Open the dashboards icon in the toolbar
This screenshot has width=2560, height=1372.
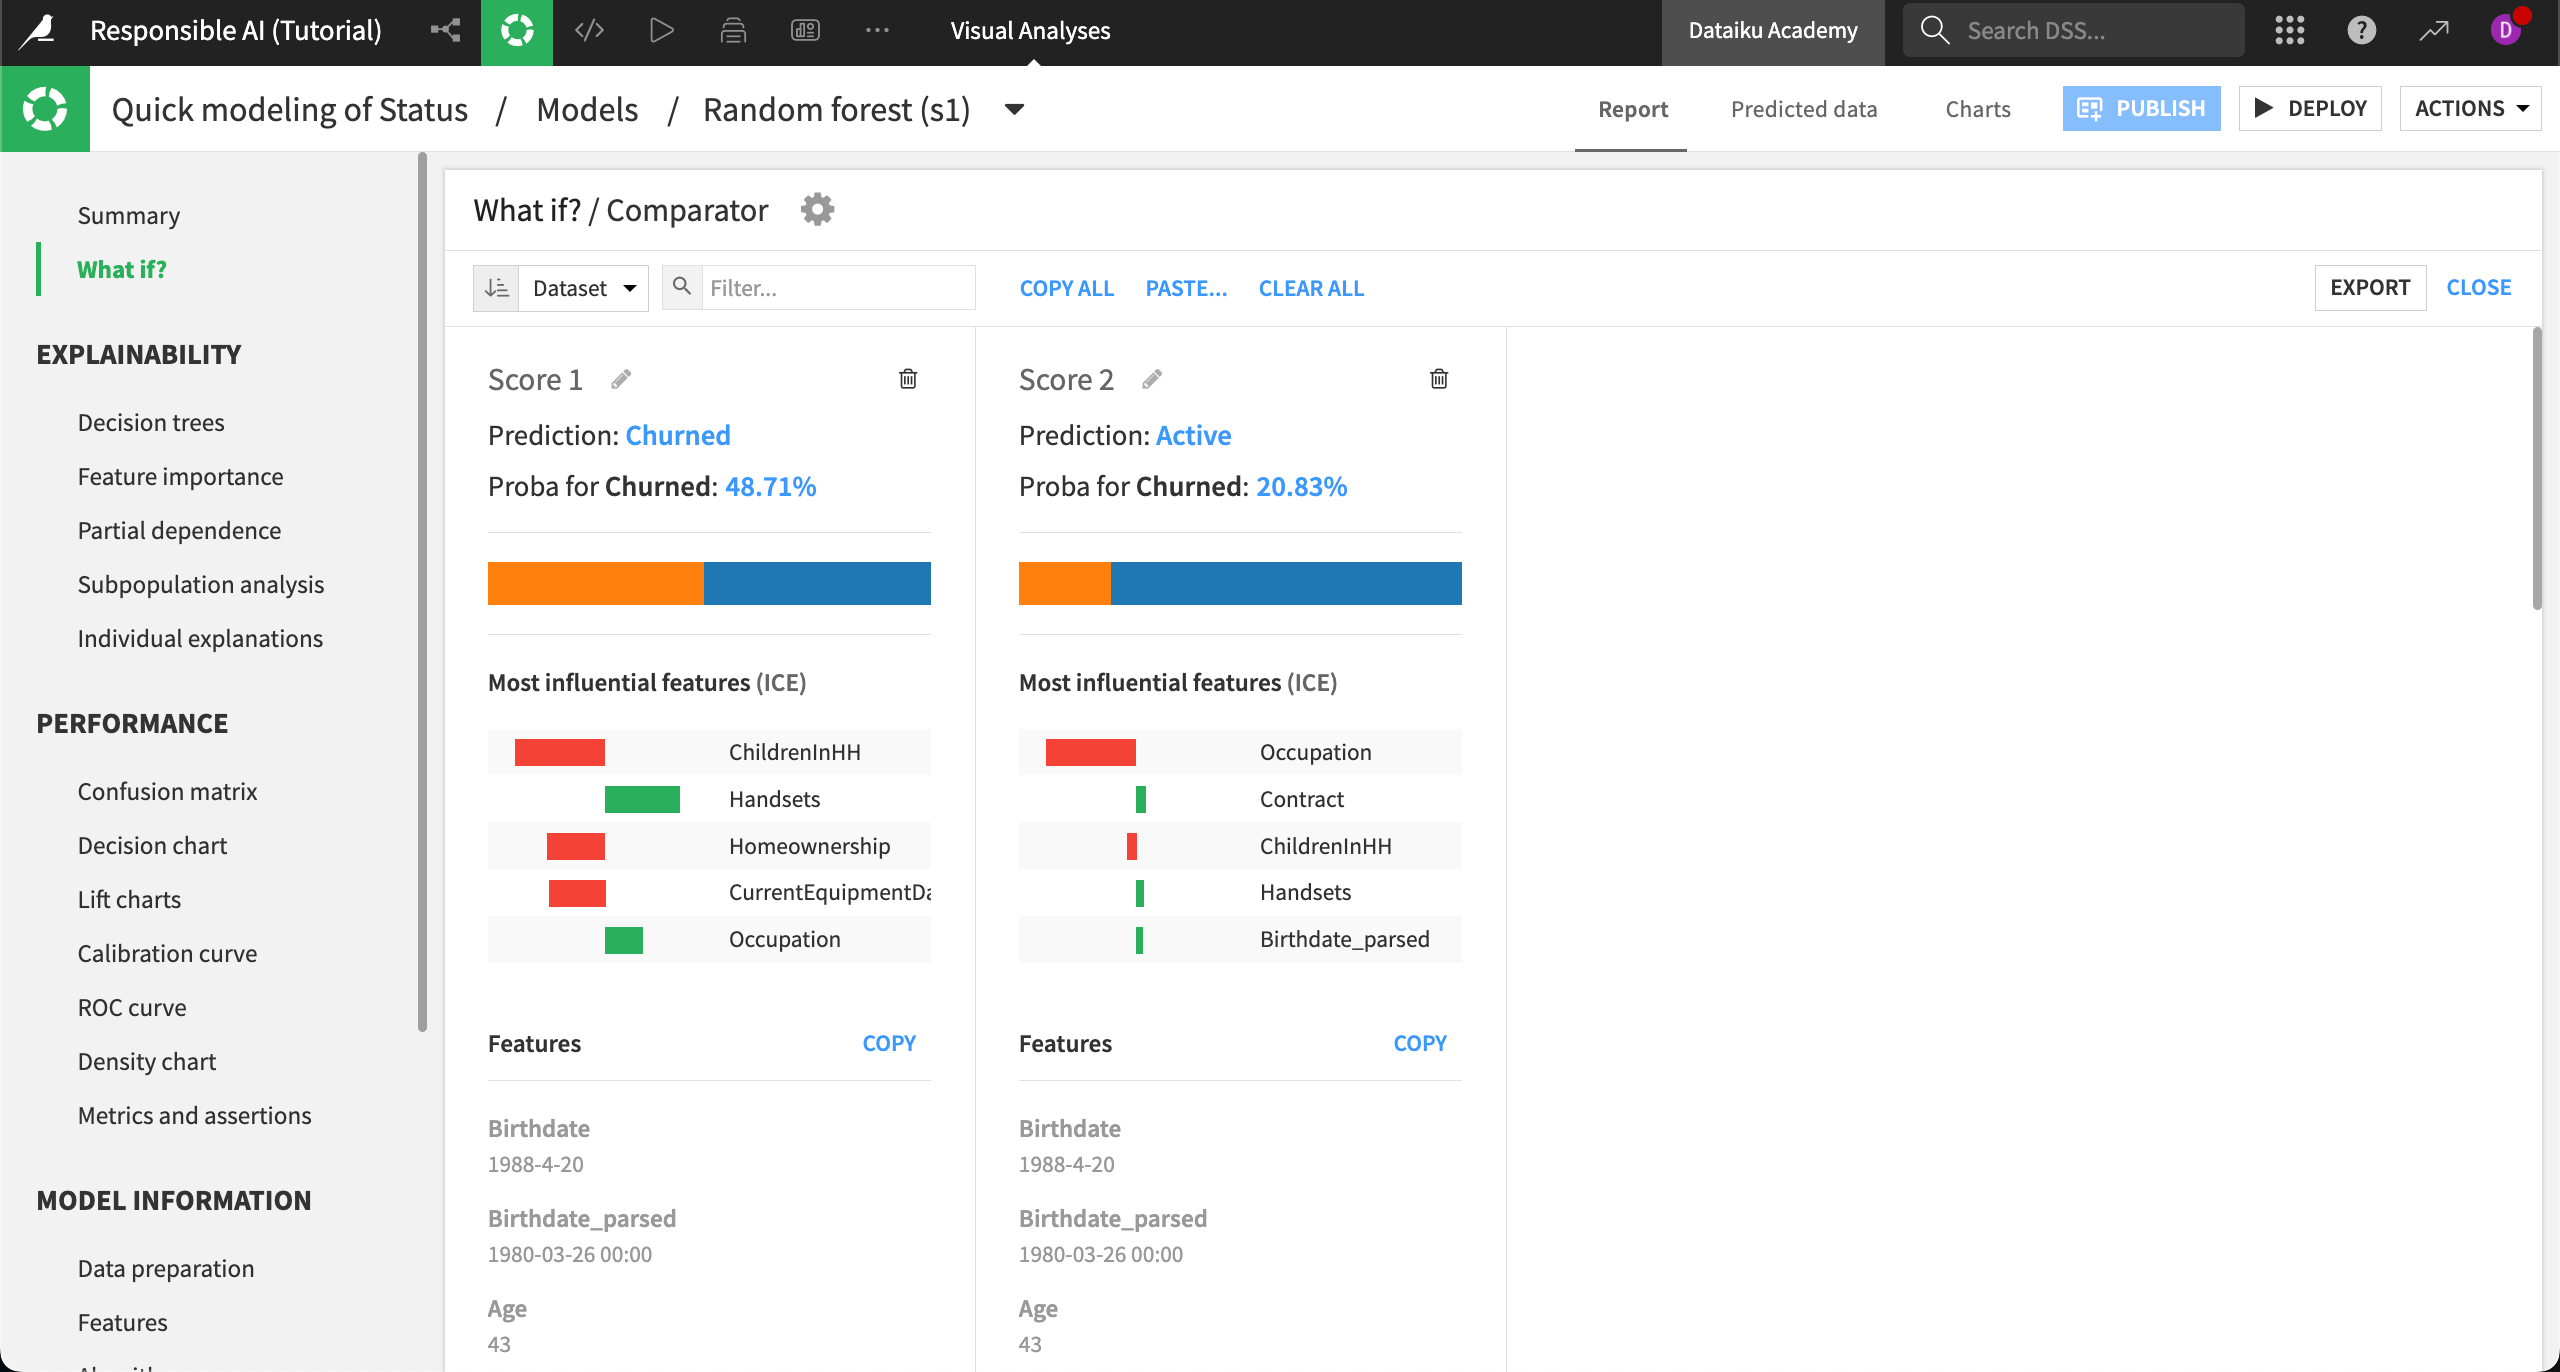[805, 30]
